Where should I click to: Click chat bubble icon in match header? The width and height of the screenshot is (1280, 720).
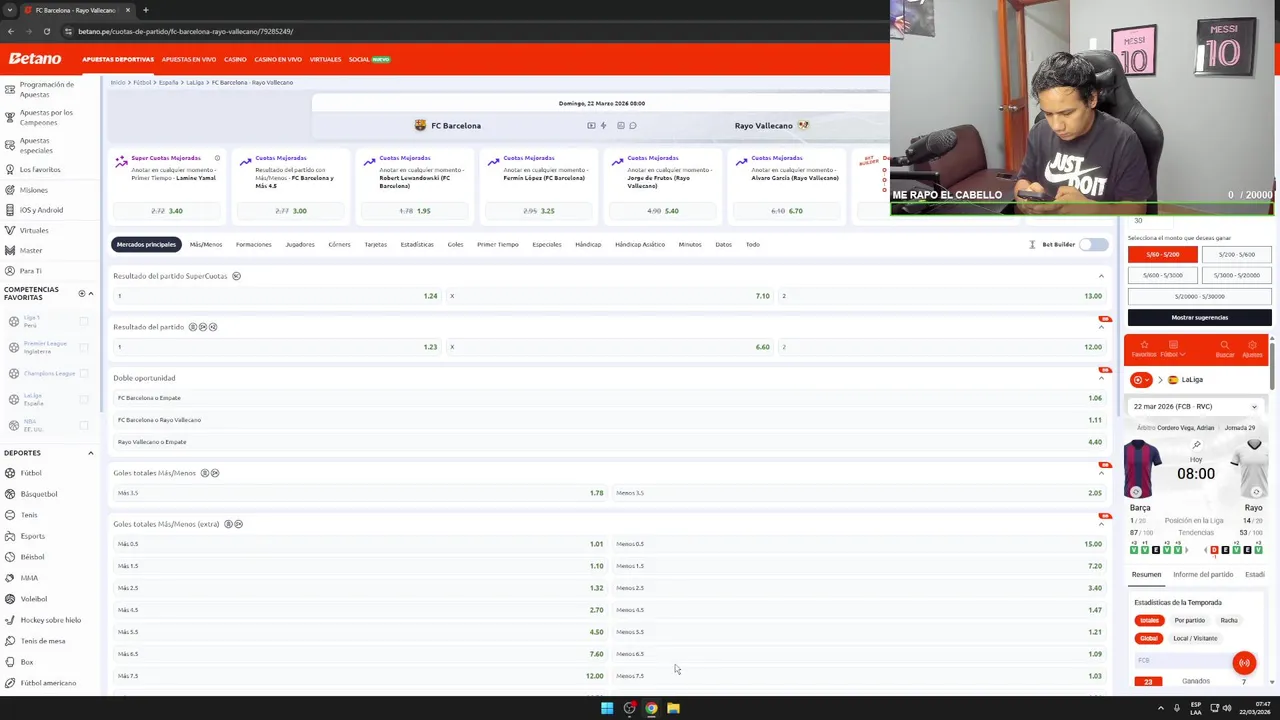click(x=633, y=126)
